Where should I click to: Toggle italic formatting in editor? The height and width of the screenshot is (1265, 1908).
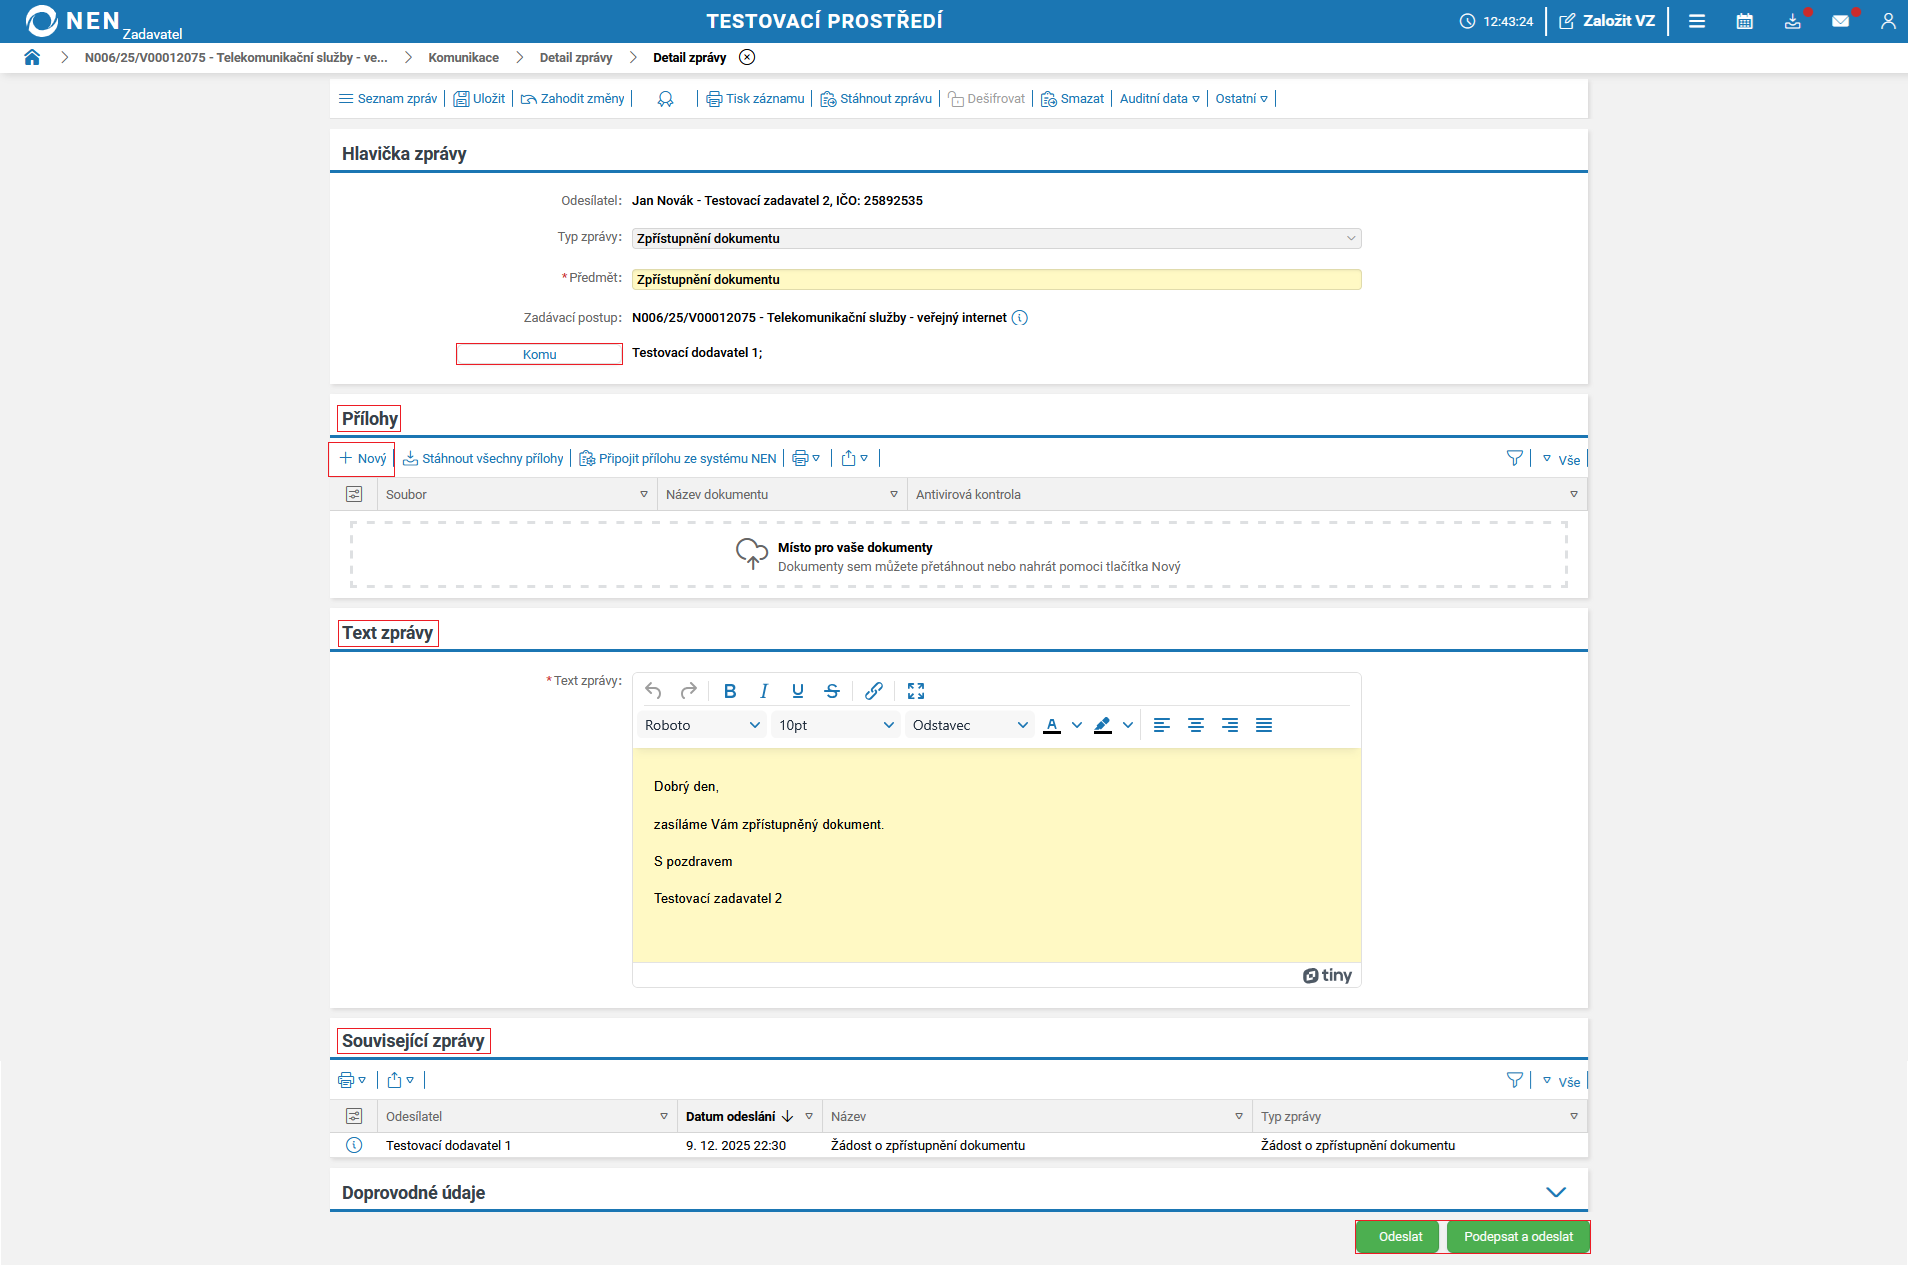764,691
